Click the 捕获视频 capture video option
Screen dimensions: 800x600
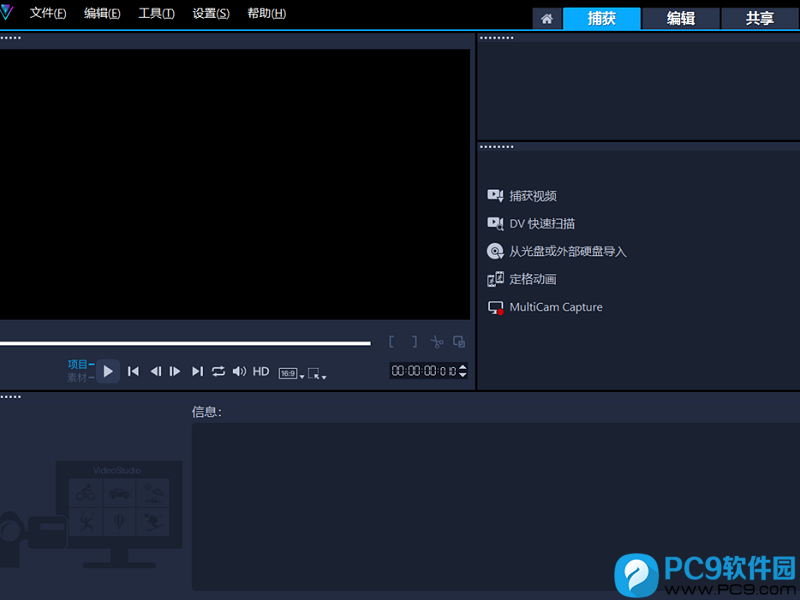point(532,196)
